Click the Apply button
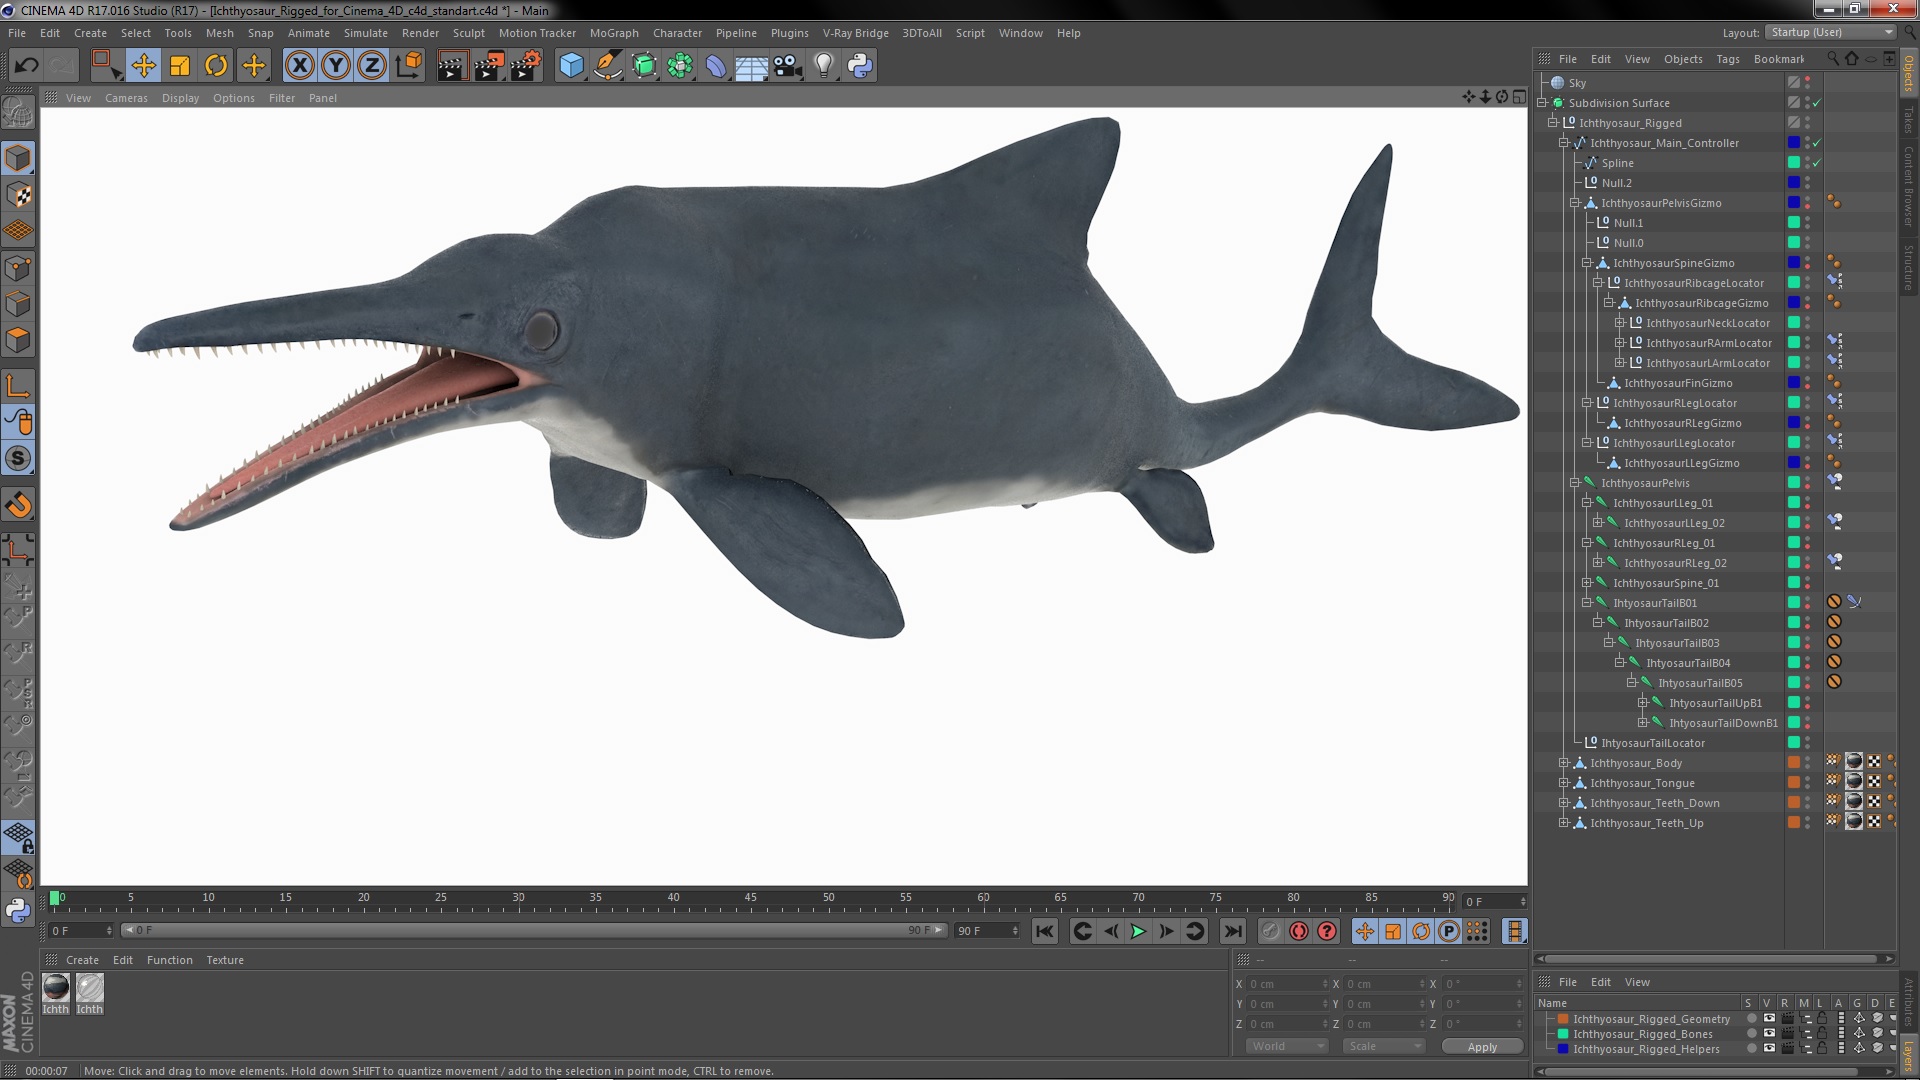This screenshot has width=1920, height=1080. (x=1481, y=1046)
